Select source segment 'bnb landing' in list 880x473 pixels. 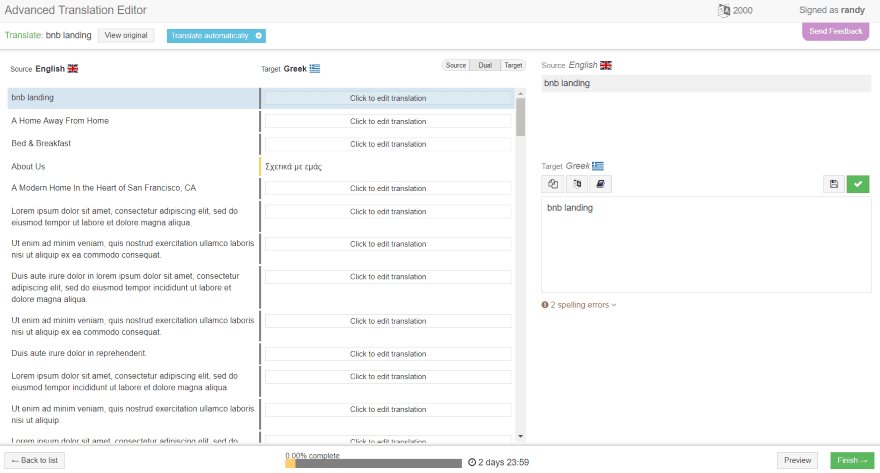(x=33, y=97)
